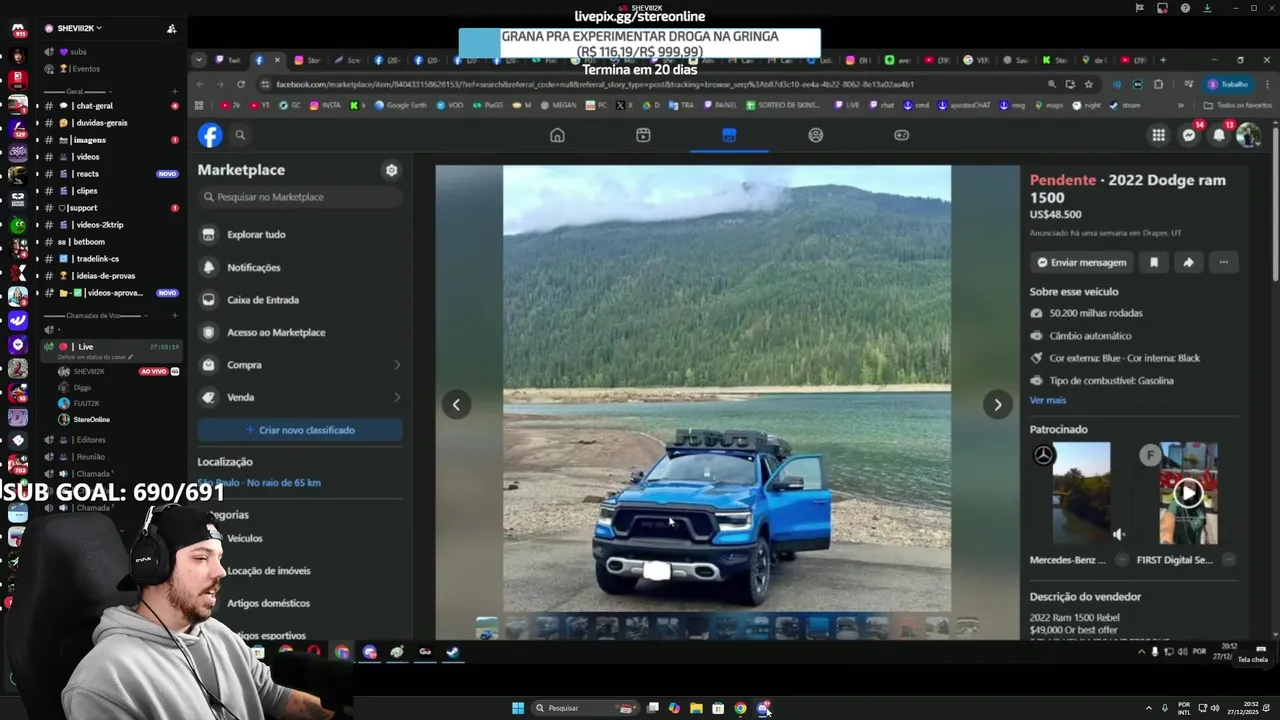The image size is (1280, 720).
Task: Open Notificações in Marketplace sidebar
Action: (x=300, y=267)
